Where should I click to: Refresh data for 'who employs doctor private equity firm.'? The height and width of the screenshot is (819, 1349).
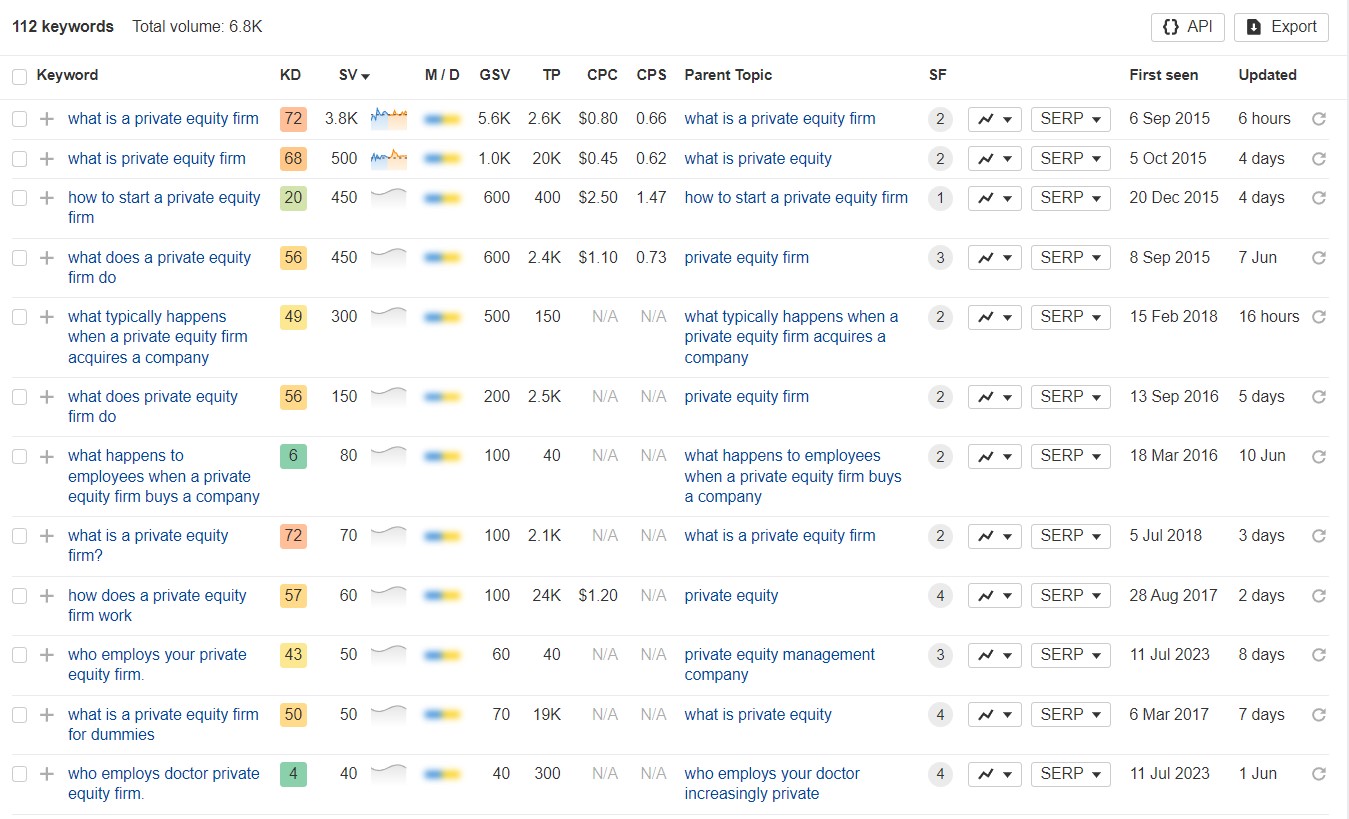[x=1318, y=774]
